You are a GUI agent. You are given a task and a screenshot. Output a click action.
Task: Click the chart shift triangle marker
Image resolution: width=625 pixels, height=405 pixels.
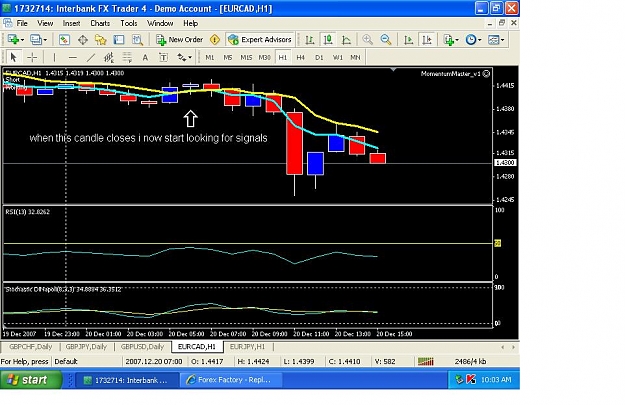[393, 70]
